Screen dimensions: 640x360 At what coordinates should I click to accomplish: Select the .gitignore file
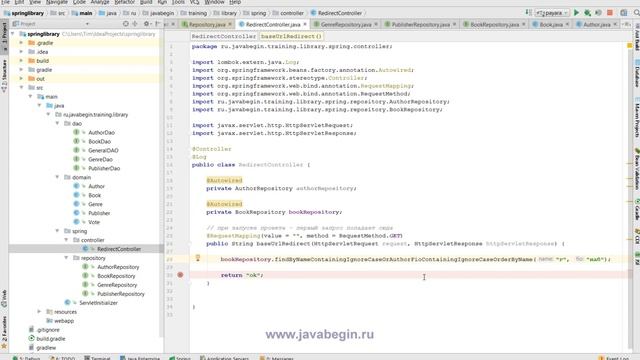click(x=48, y=329)
